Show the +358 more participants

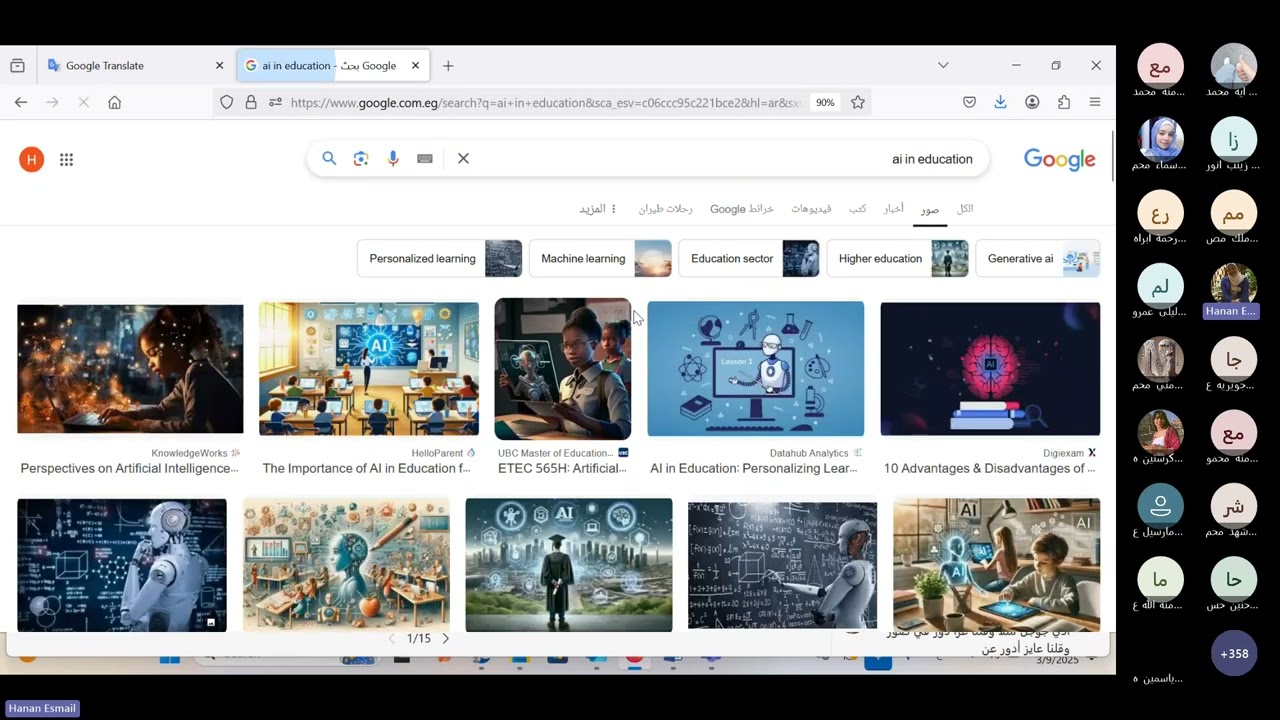(1234, 653)
